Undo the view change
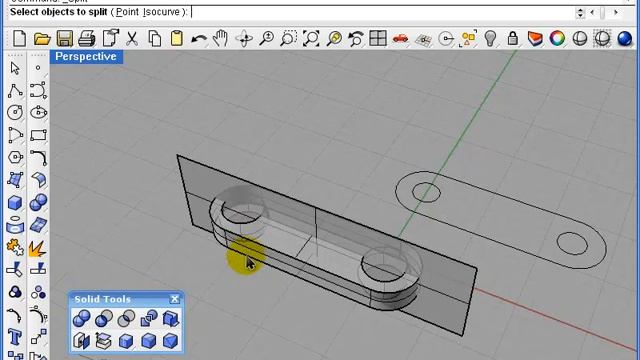640x360 pixels. (x=356, y=39)
